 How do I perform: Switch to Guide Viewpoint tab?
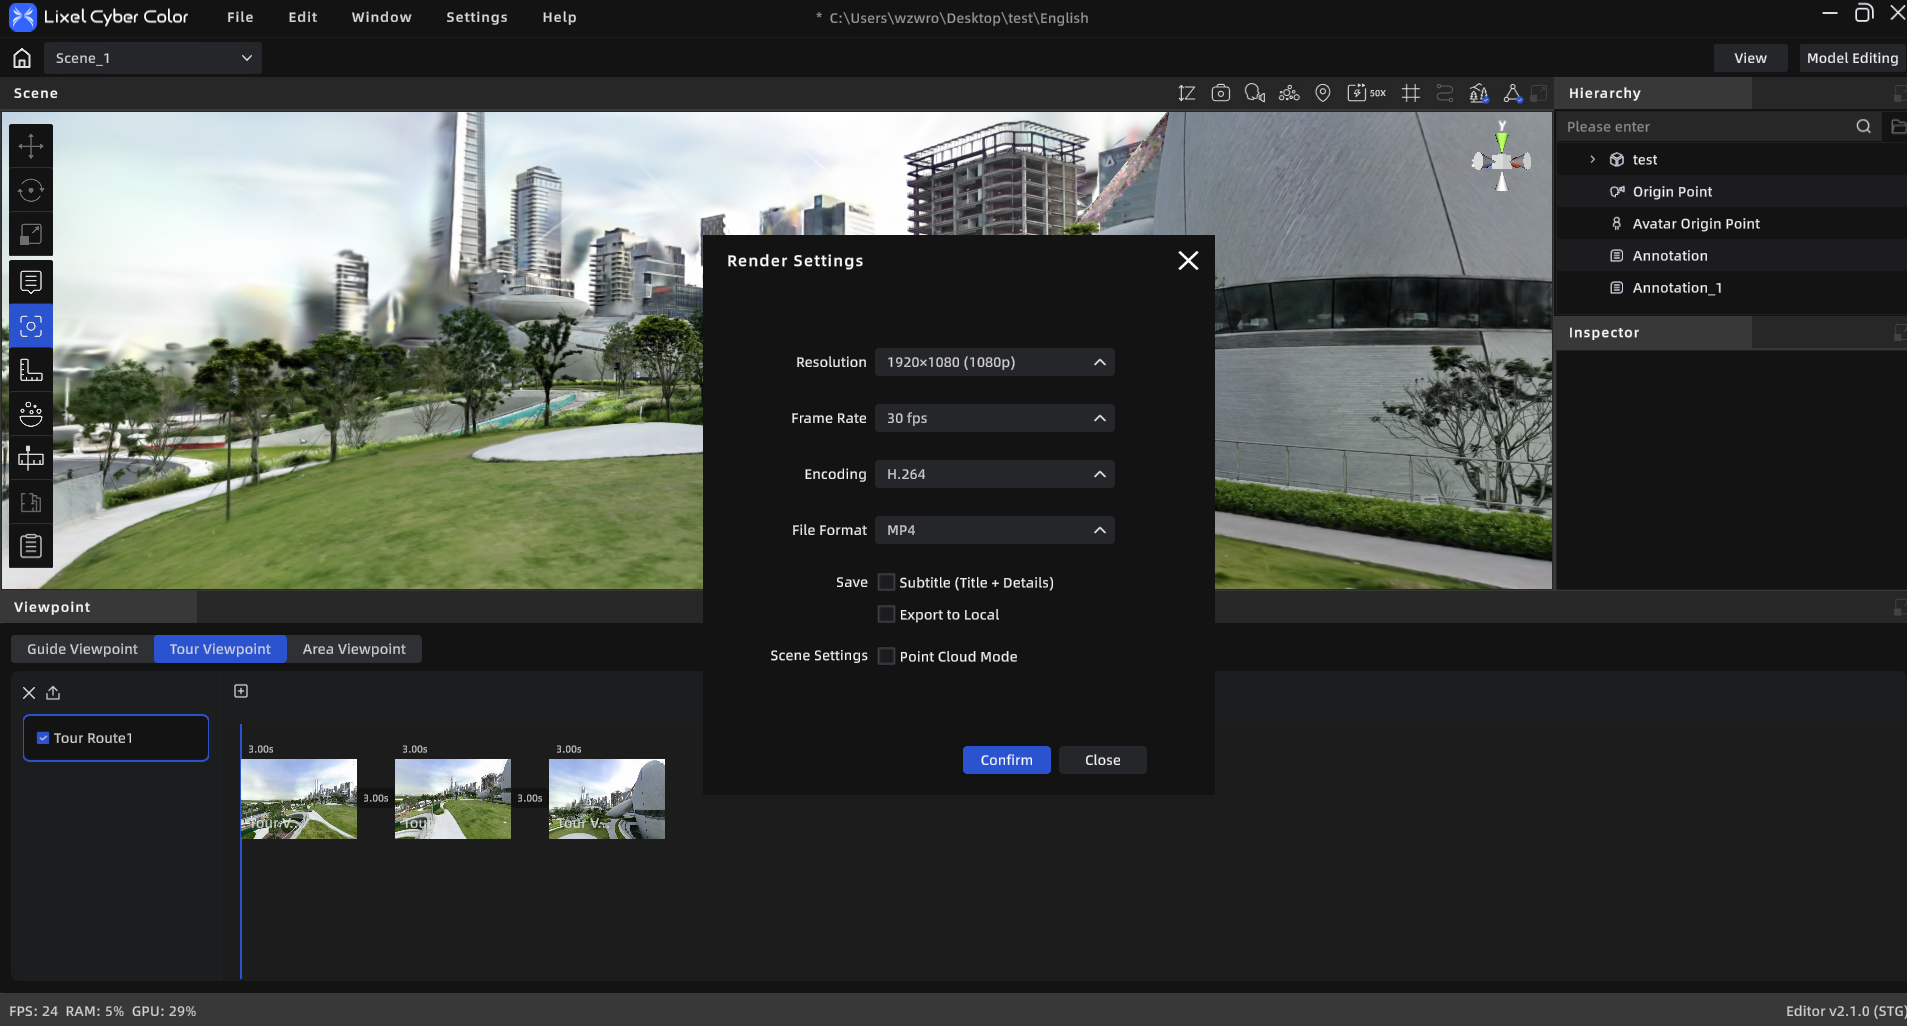point(82,649)
